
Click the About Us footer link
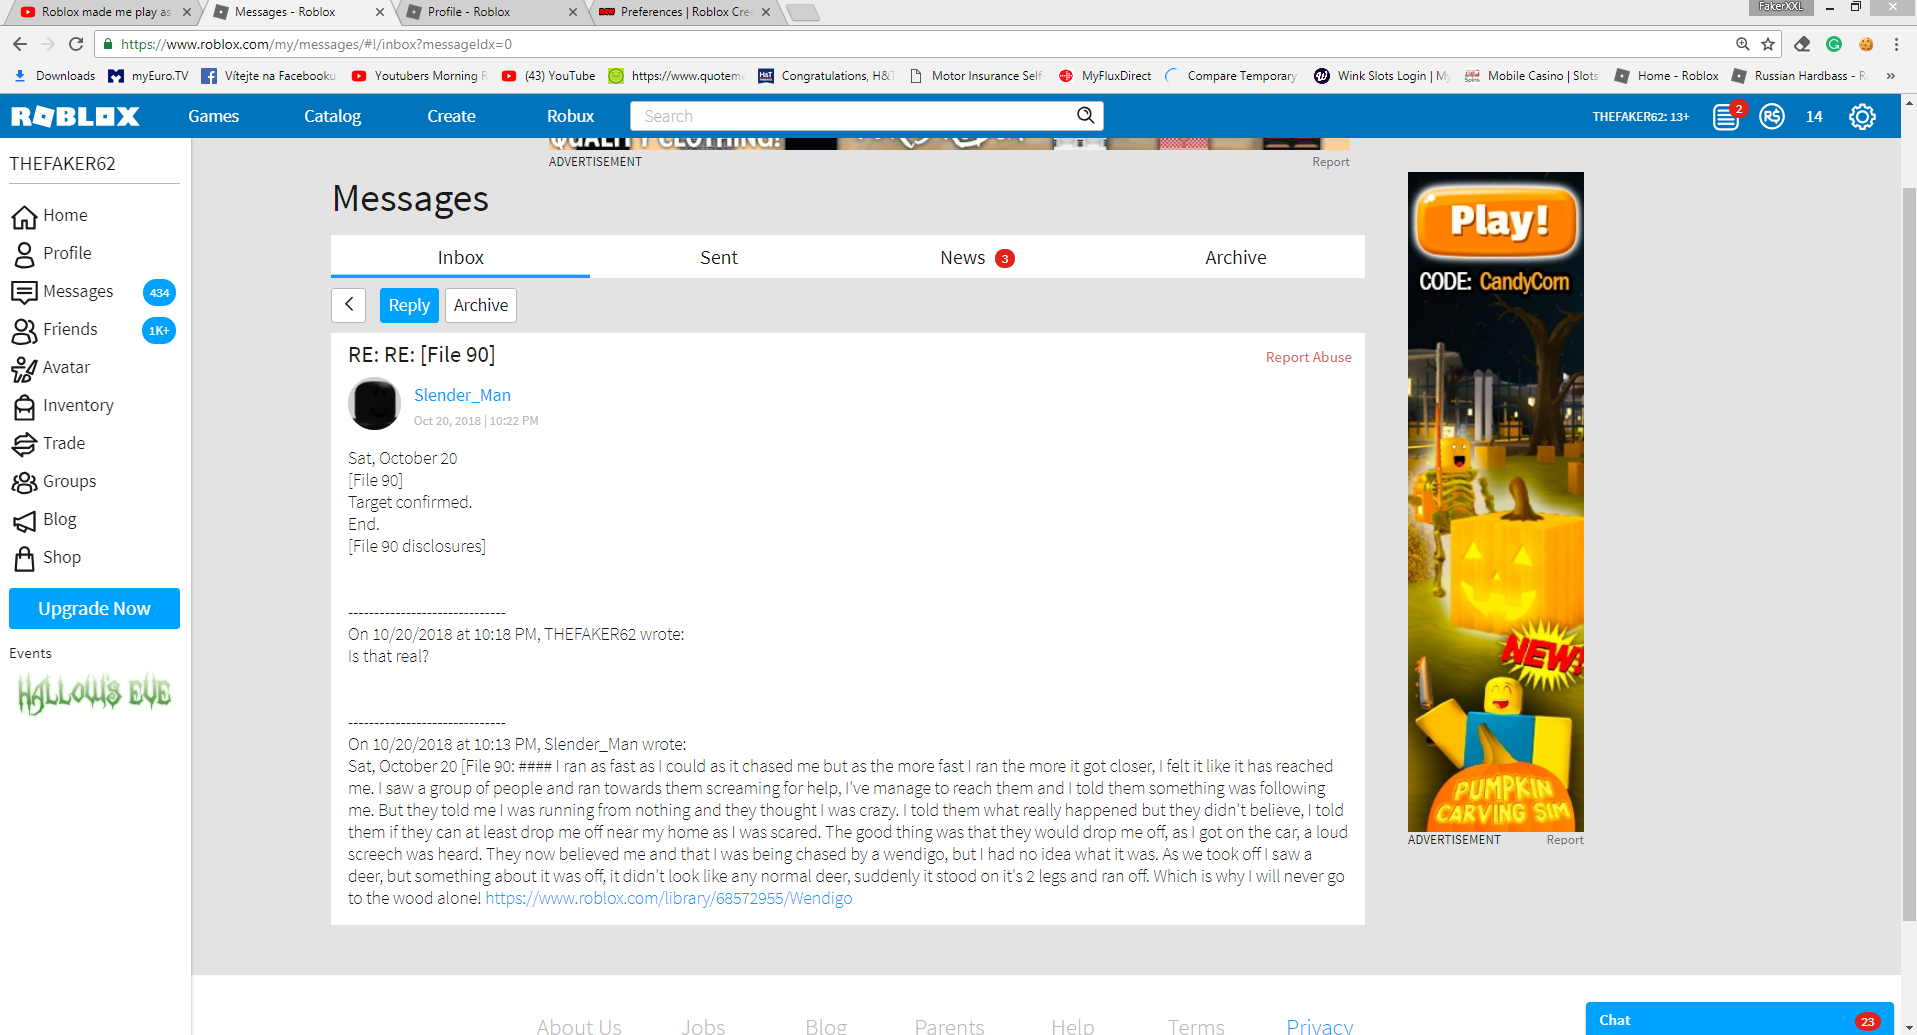[579, 1027]
